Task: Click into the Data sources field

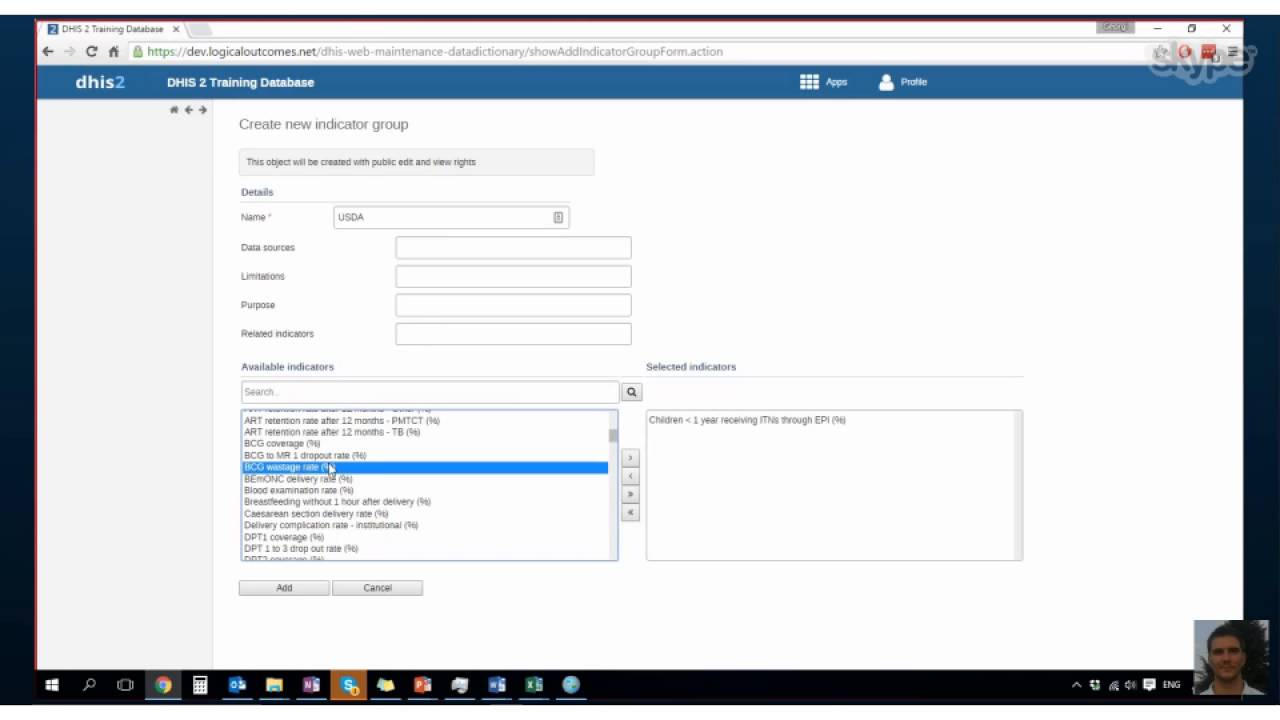Action: click(x=513, y=248)
